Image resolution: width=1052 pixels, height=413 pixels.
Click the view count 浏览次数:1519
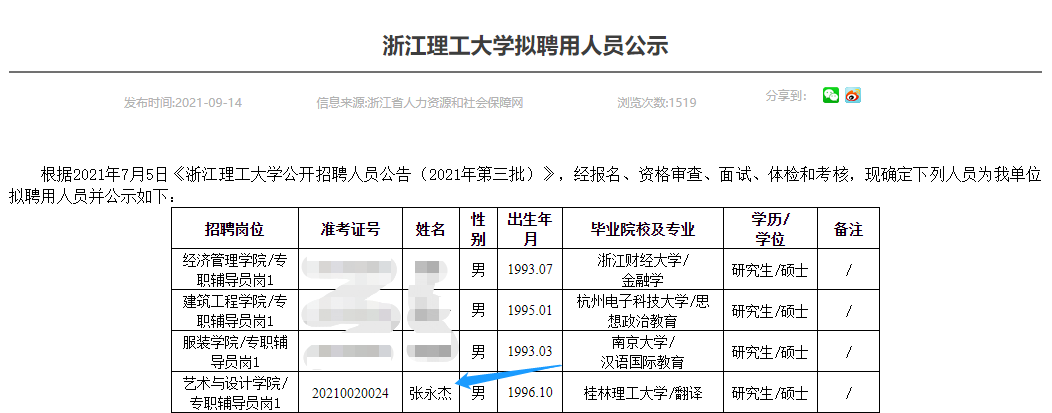click(656, 103)
